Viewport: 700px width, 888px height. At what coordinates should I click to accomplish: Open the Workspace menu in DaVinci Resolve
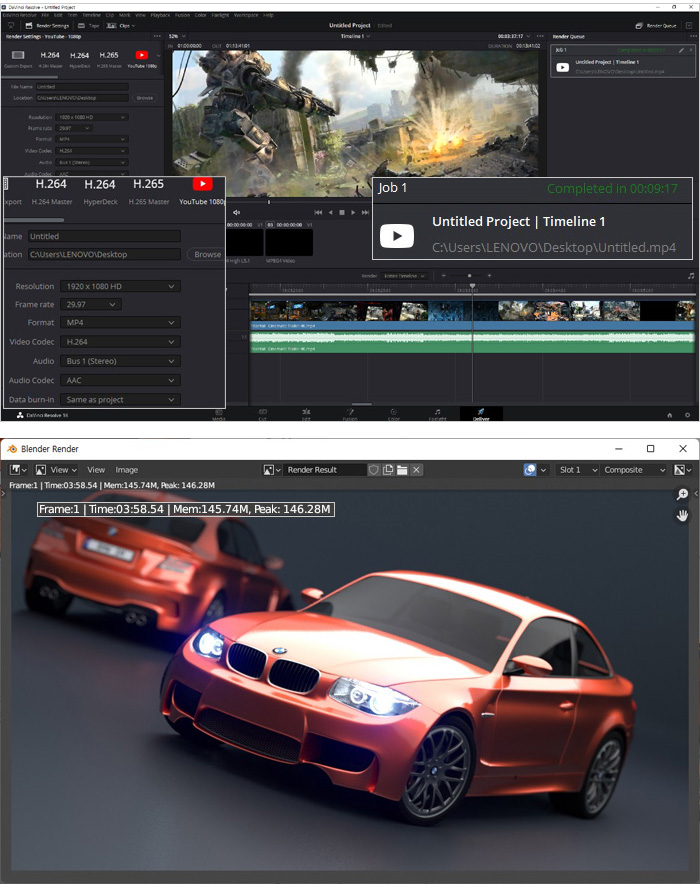coord(246,15)
